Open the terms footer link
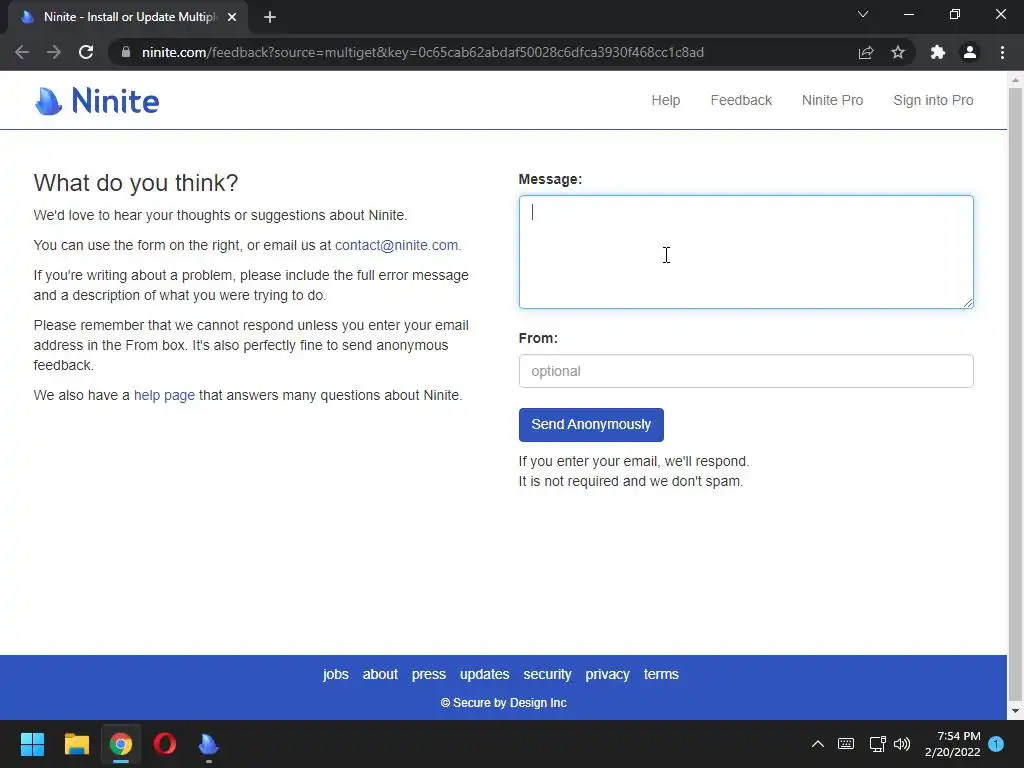Image resolution: width=1024 pixels, height=768 pixels. click(x=661, y=674)
